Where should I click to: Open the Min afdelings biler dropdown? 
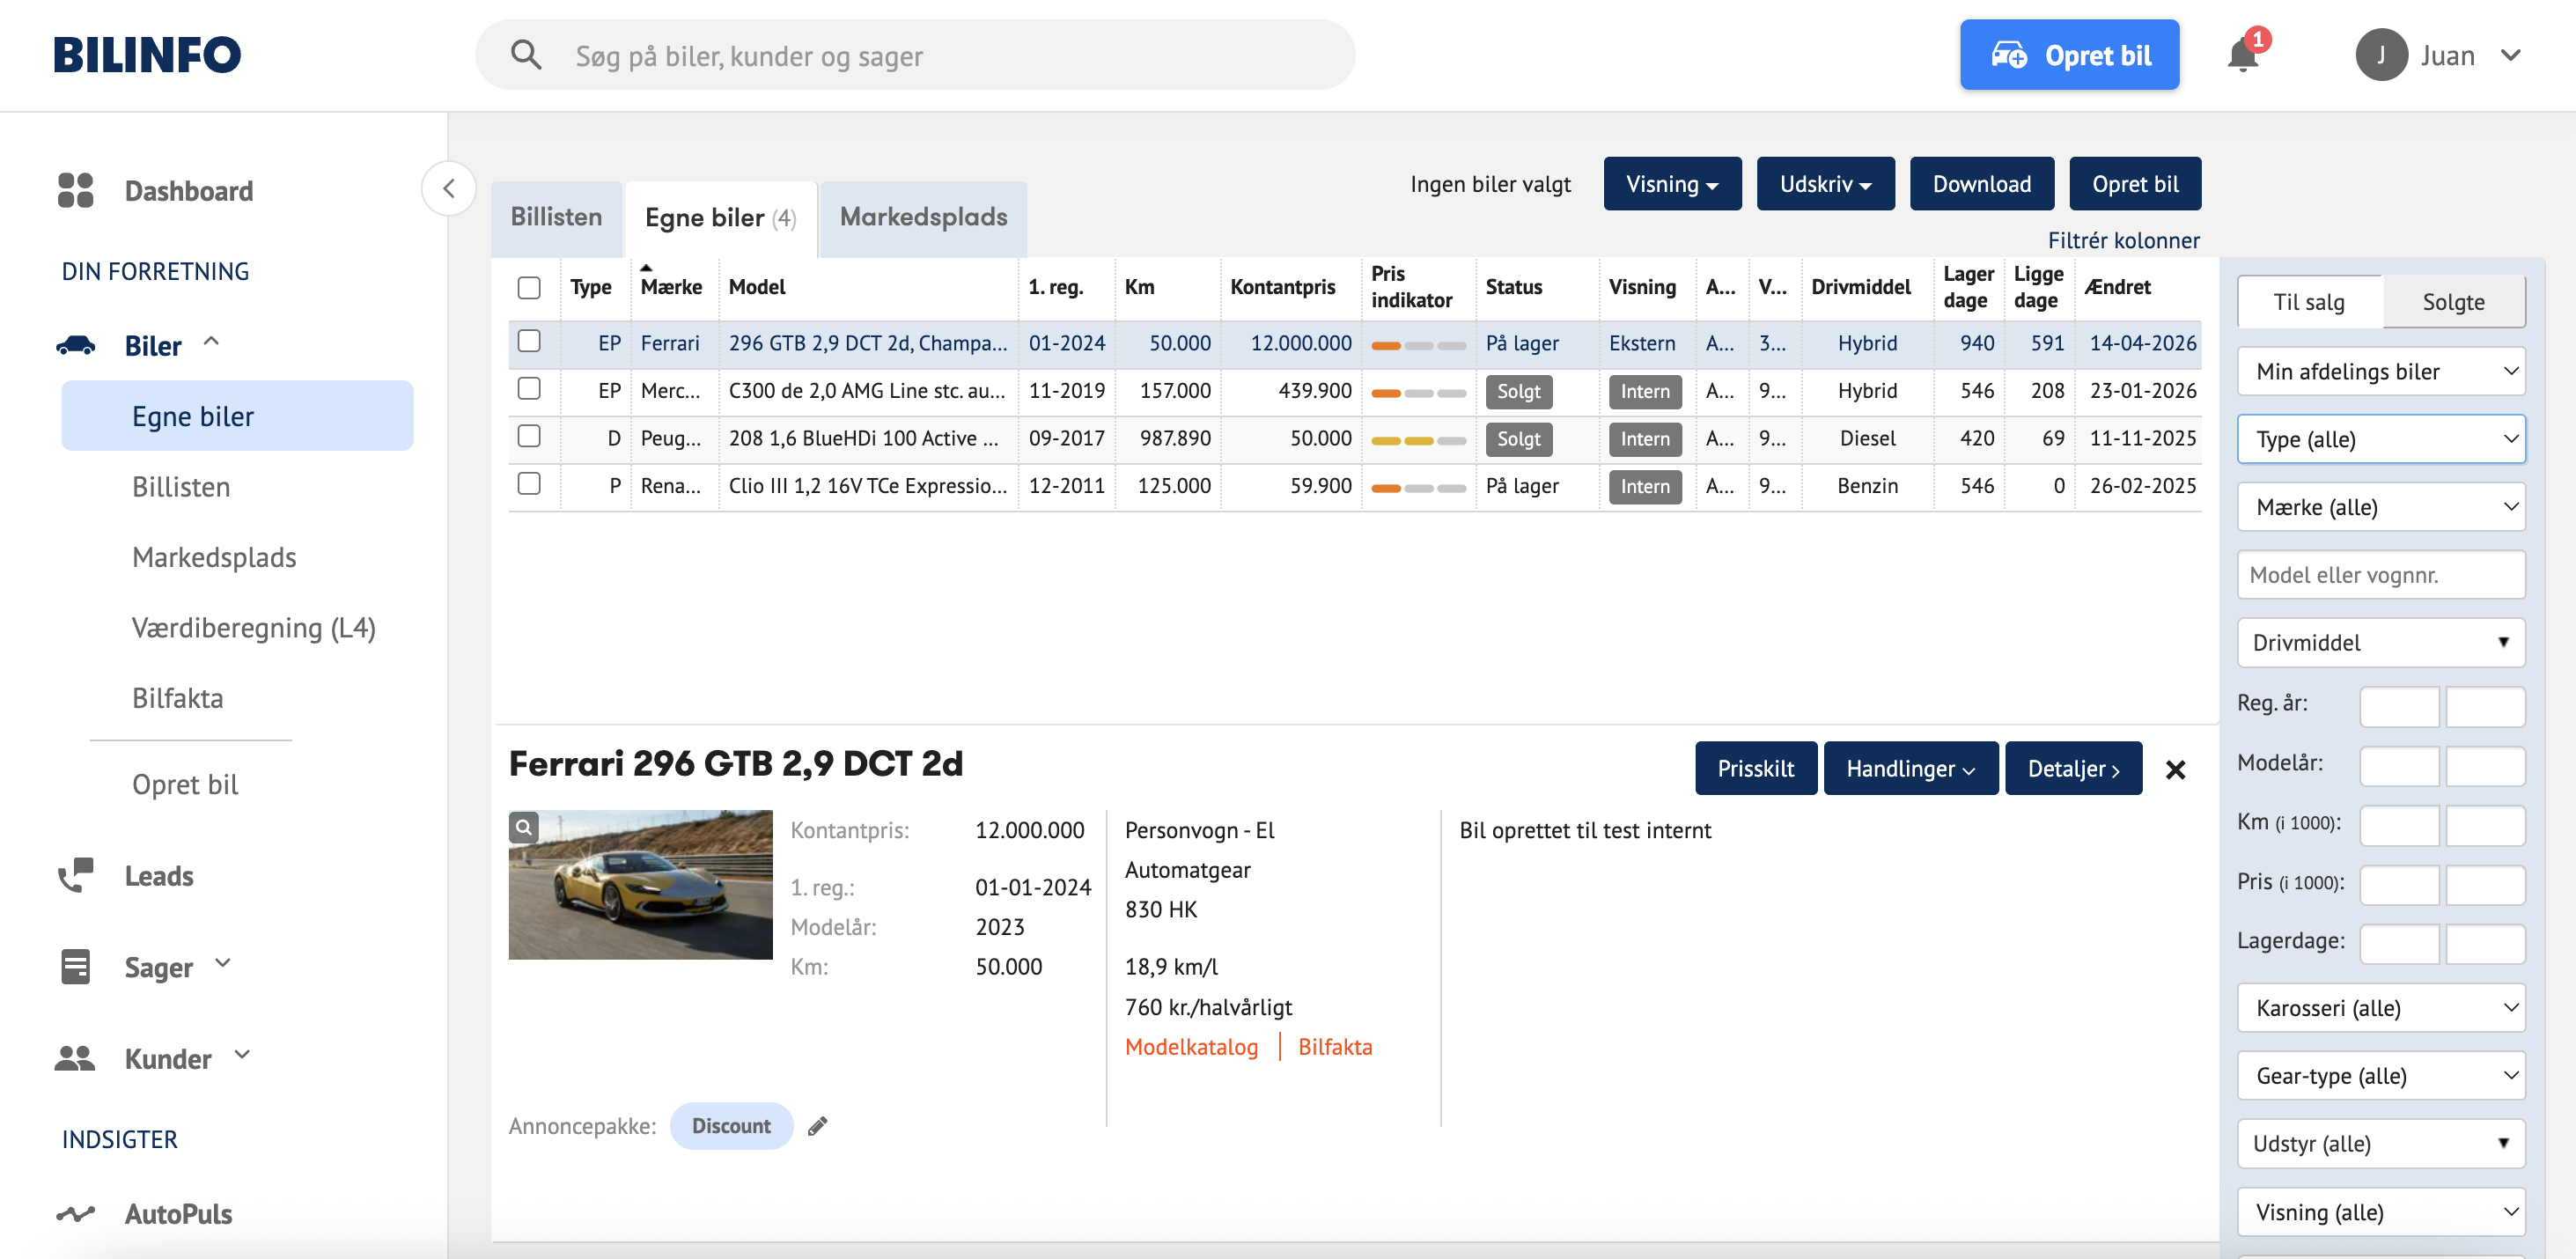click(2381, 371)
